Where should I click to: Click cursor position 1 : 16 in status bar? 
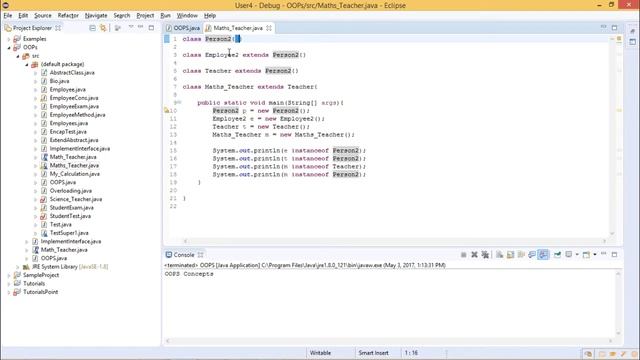(411, 353)
